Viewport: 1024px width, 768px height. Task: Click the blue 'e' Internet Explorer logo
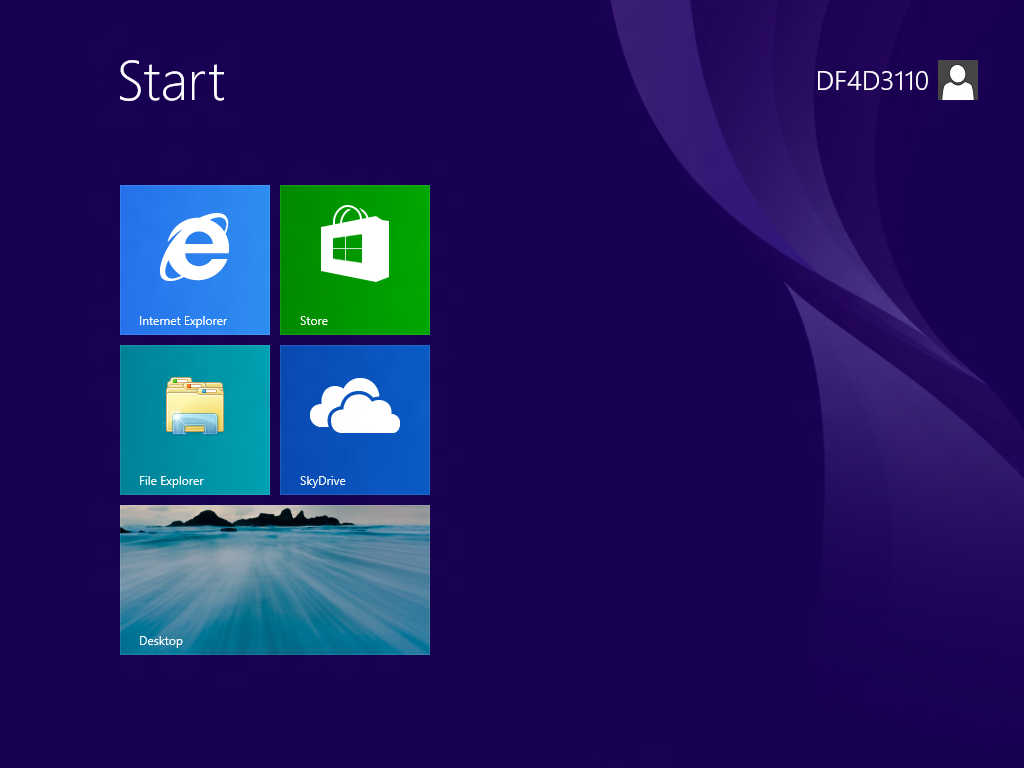(195, 247)
